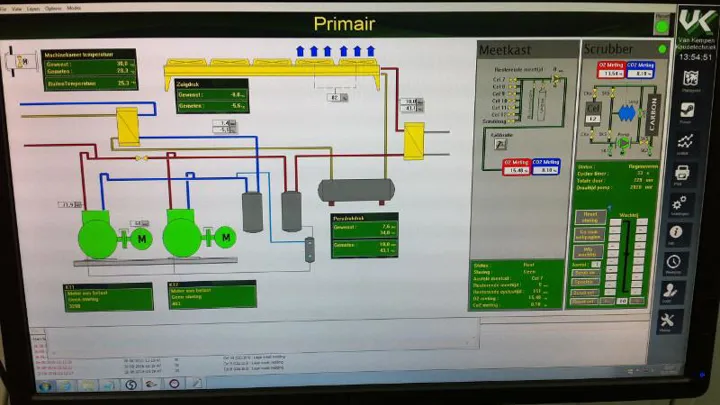The image size is (720, 405).
Task: Toggle the green status indicator beside Scrubber
Action: 661,48
